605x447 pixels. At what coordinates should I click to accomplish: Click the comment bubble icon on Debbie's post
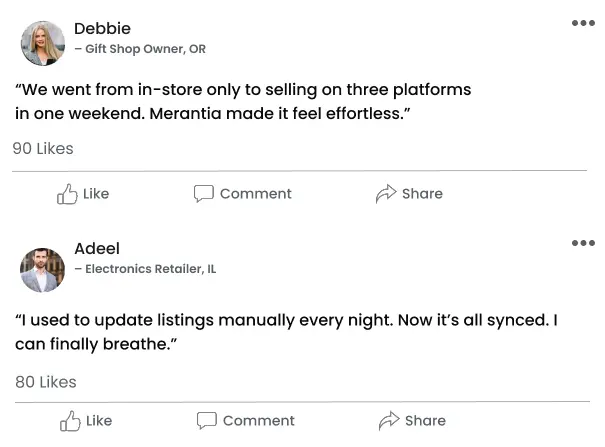point(204,194)
